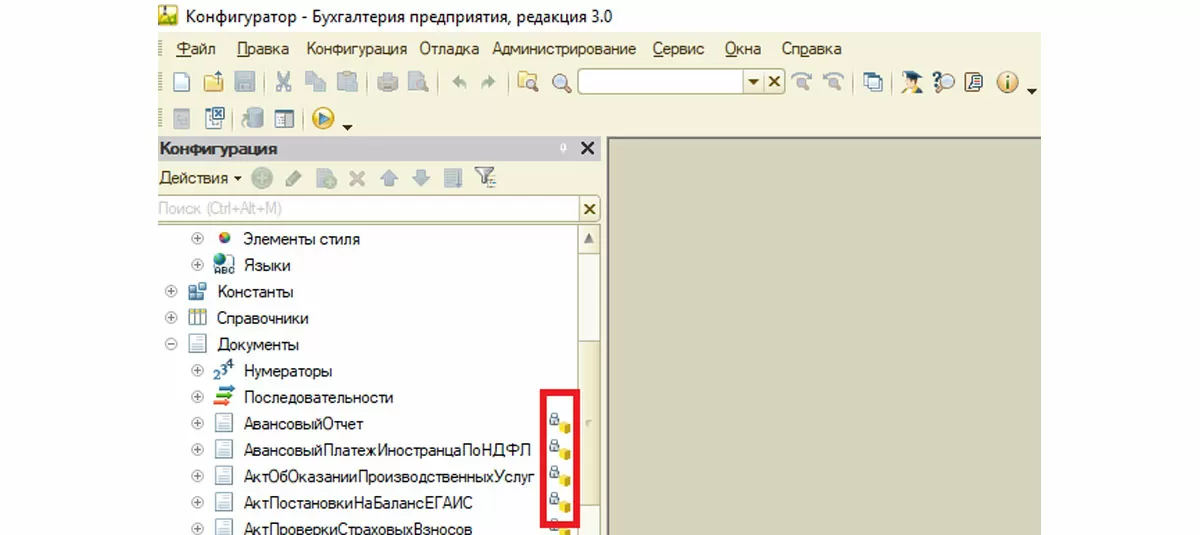This screenshot has width=1200, height=535.
Task: Open toolbar overflow arrow after info icon
Action: pos(1032,91)
